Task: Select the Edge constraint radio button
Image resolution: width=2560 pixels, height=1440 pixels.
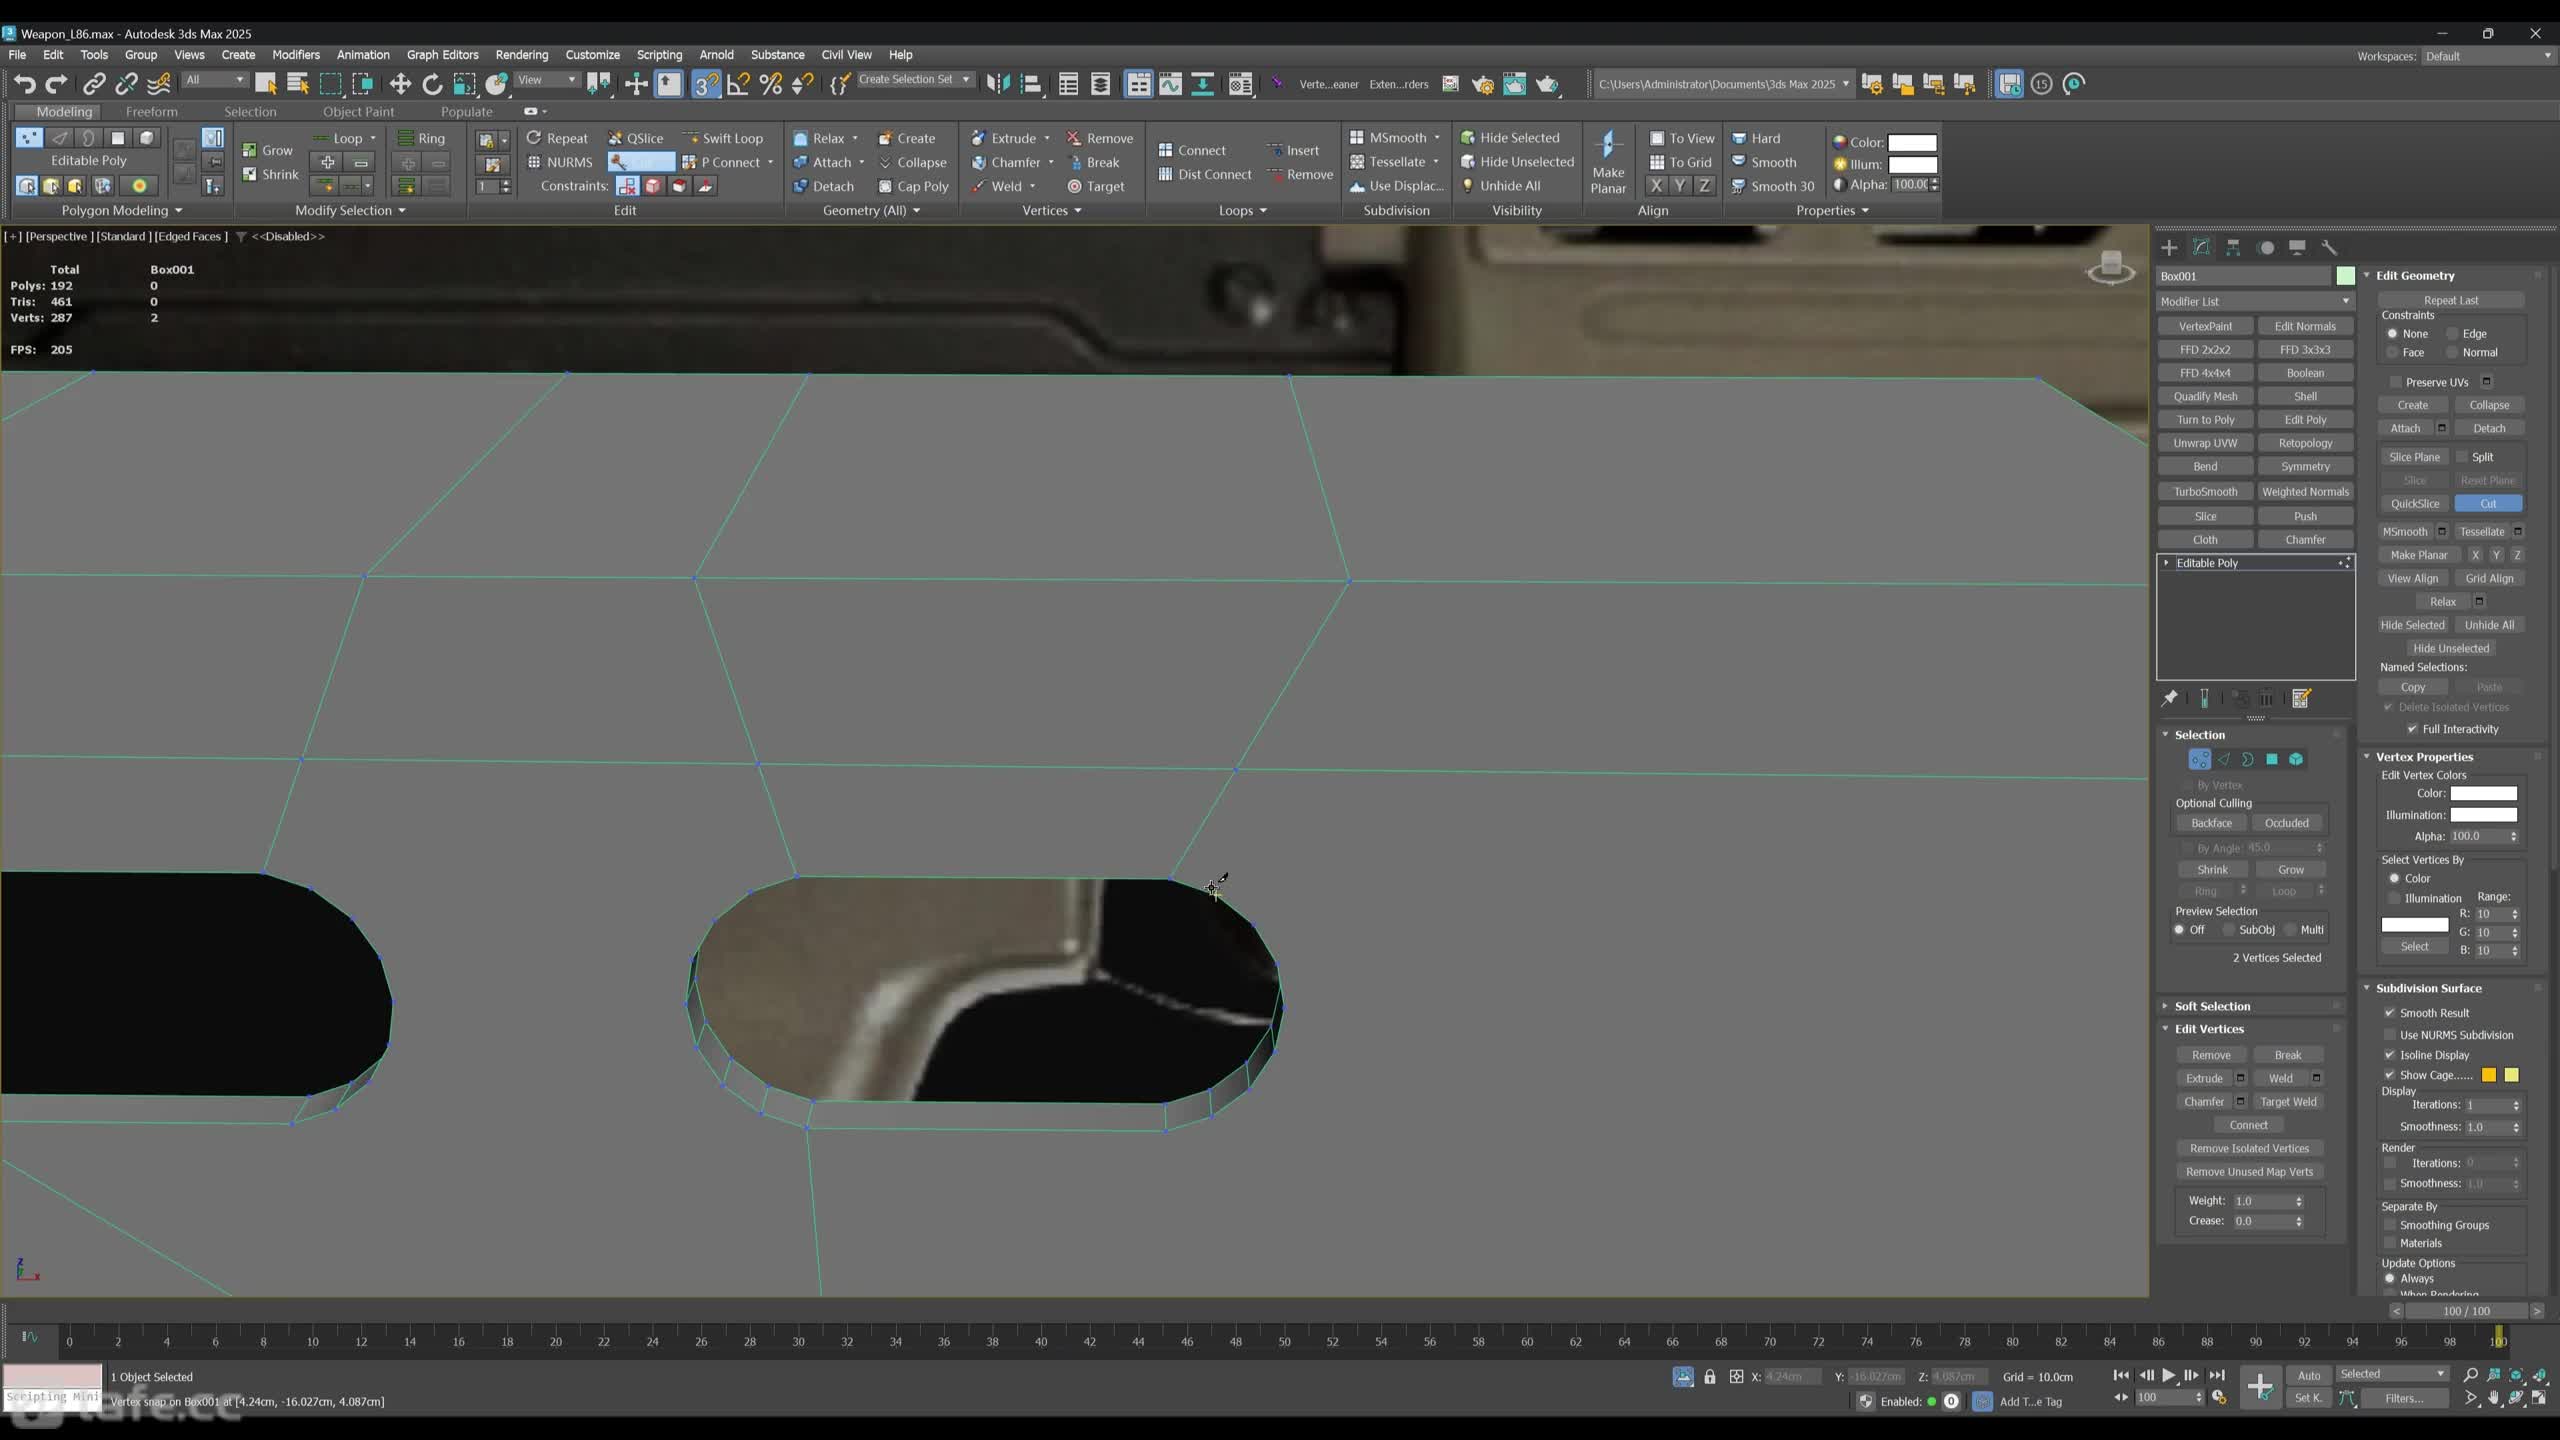Action: pyautogui.click(x=2452, y=334)
